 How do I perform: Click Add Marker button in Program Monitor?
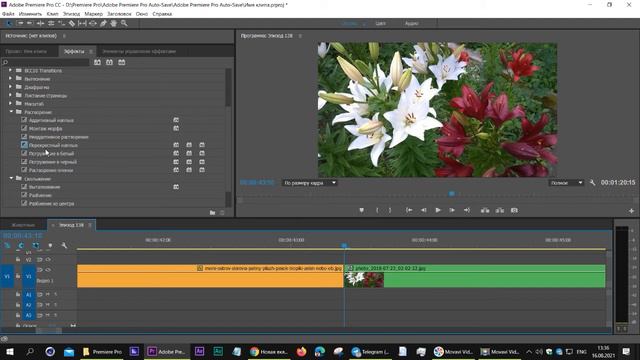[x=361, y=210]
